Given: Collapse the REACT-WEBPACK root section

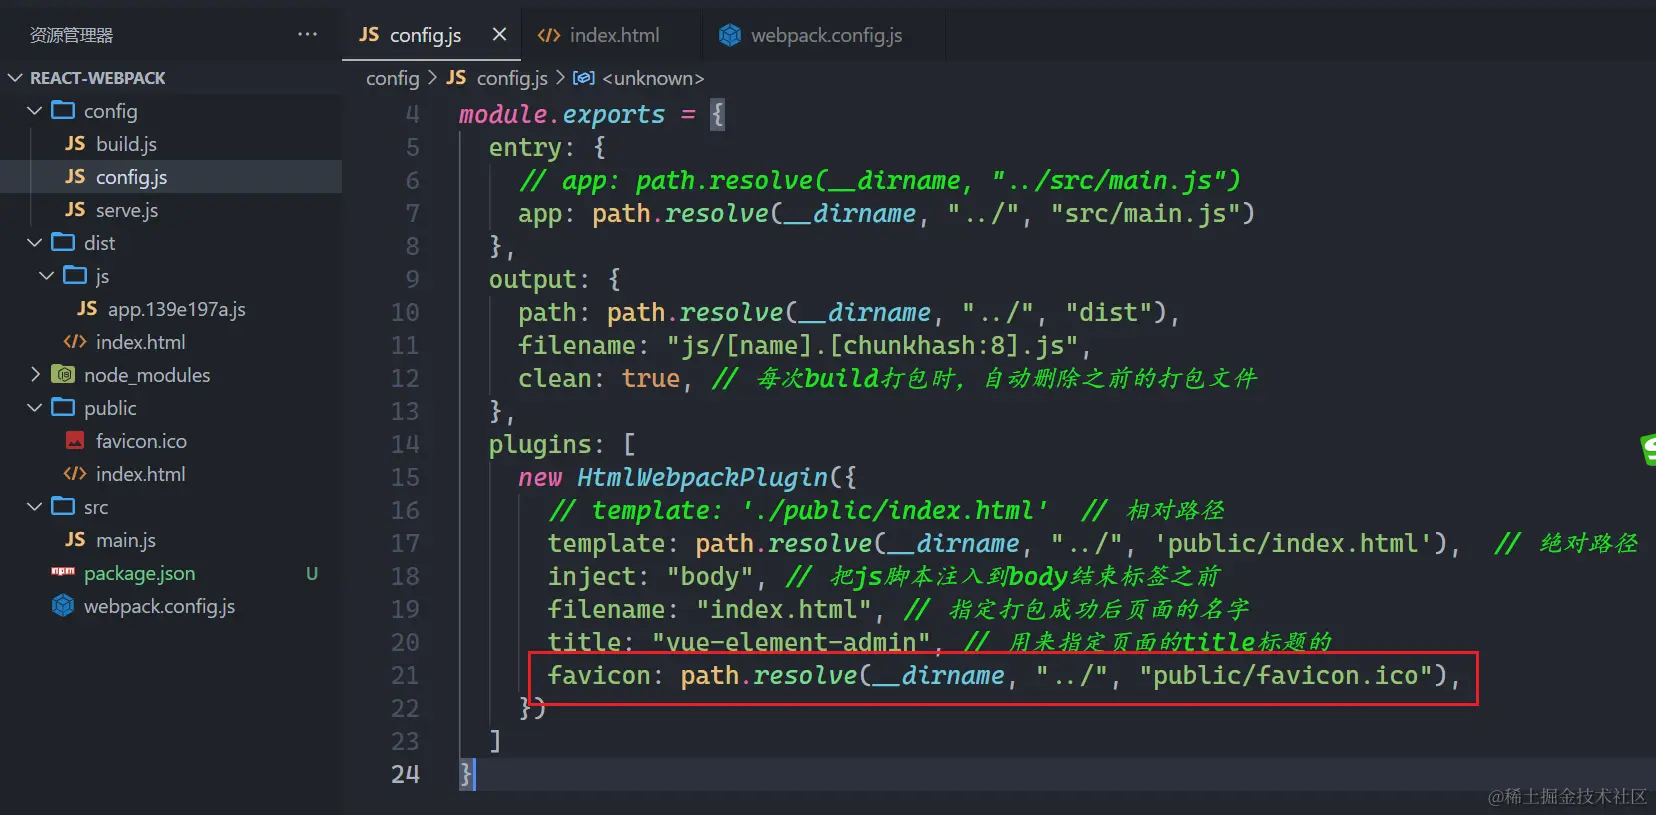Looking at the screenshot, I should (x=15, y=78).
